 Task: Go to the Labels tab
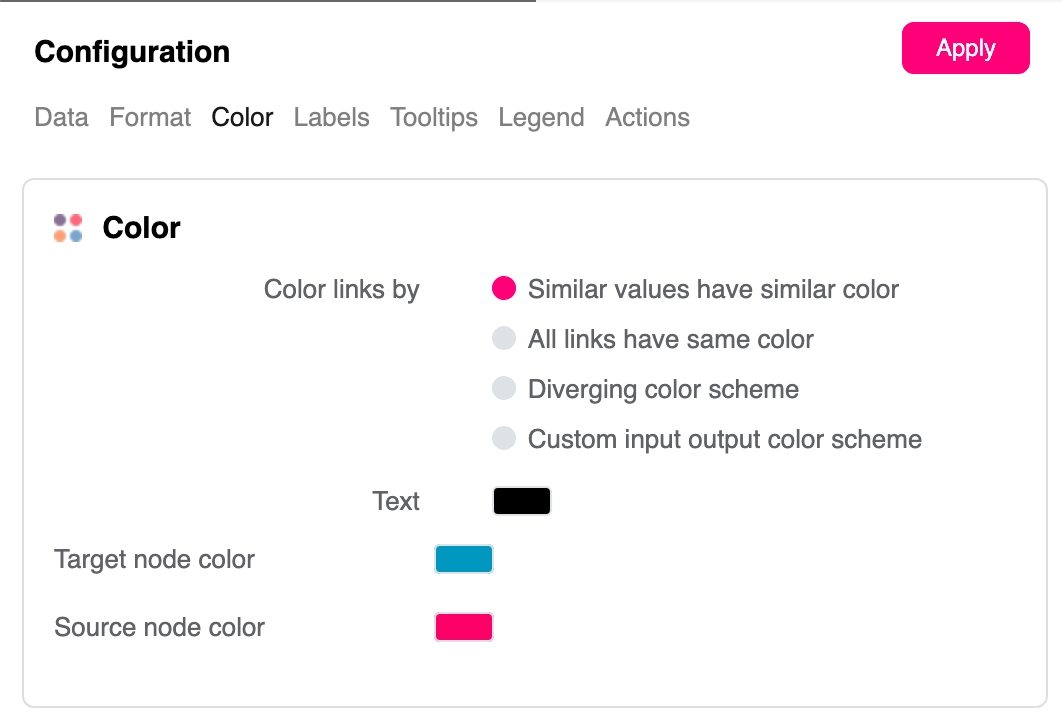pyautogui.click(x=331, y=118)
